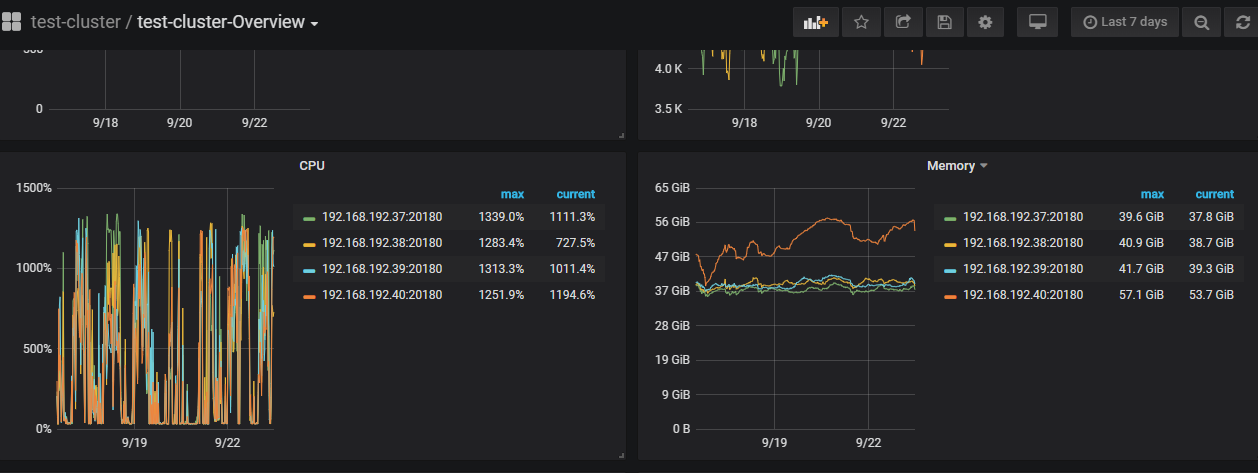
Task: Open the test-cluster-Overview dashboard dropdown
Action: pyautogui.click(x=228, y=22)
